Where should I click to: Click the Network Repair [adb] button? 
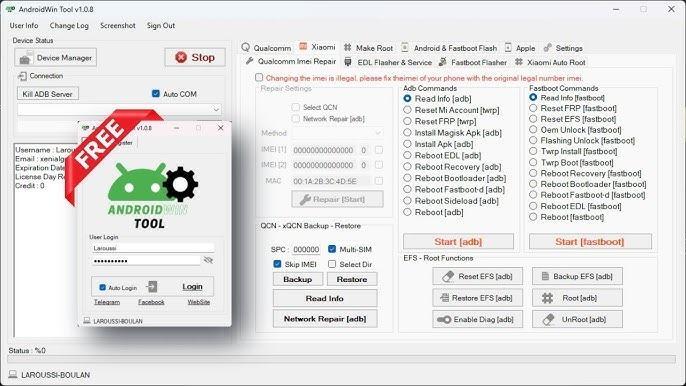point(325,319)
